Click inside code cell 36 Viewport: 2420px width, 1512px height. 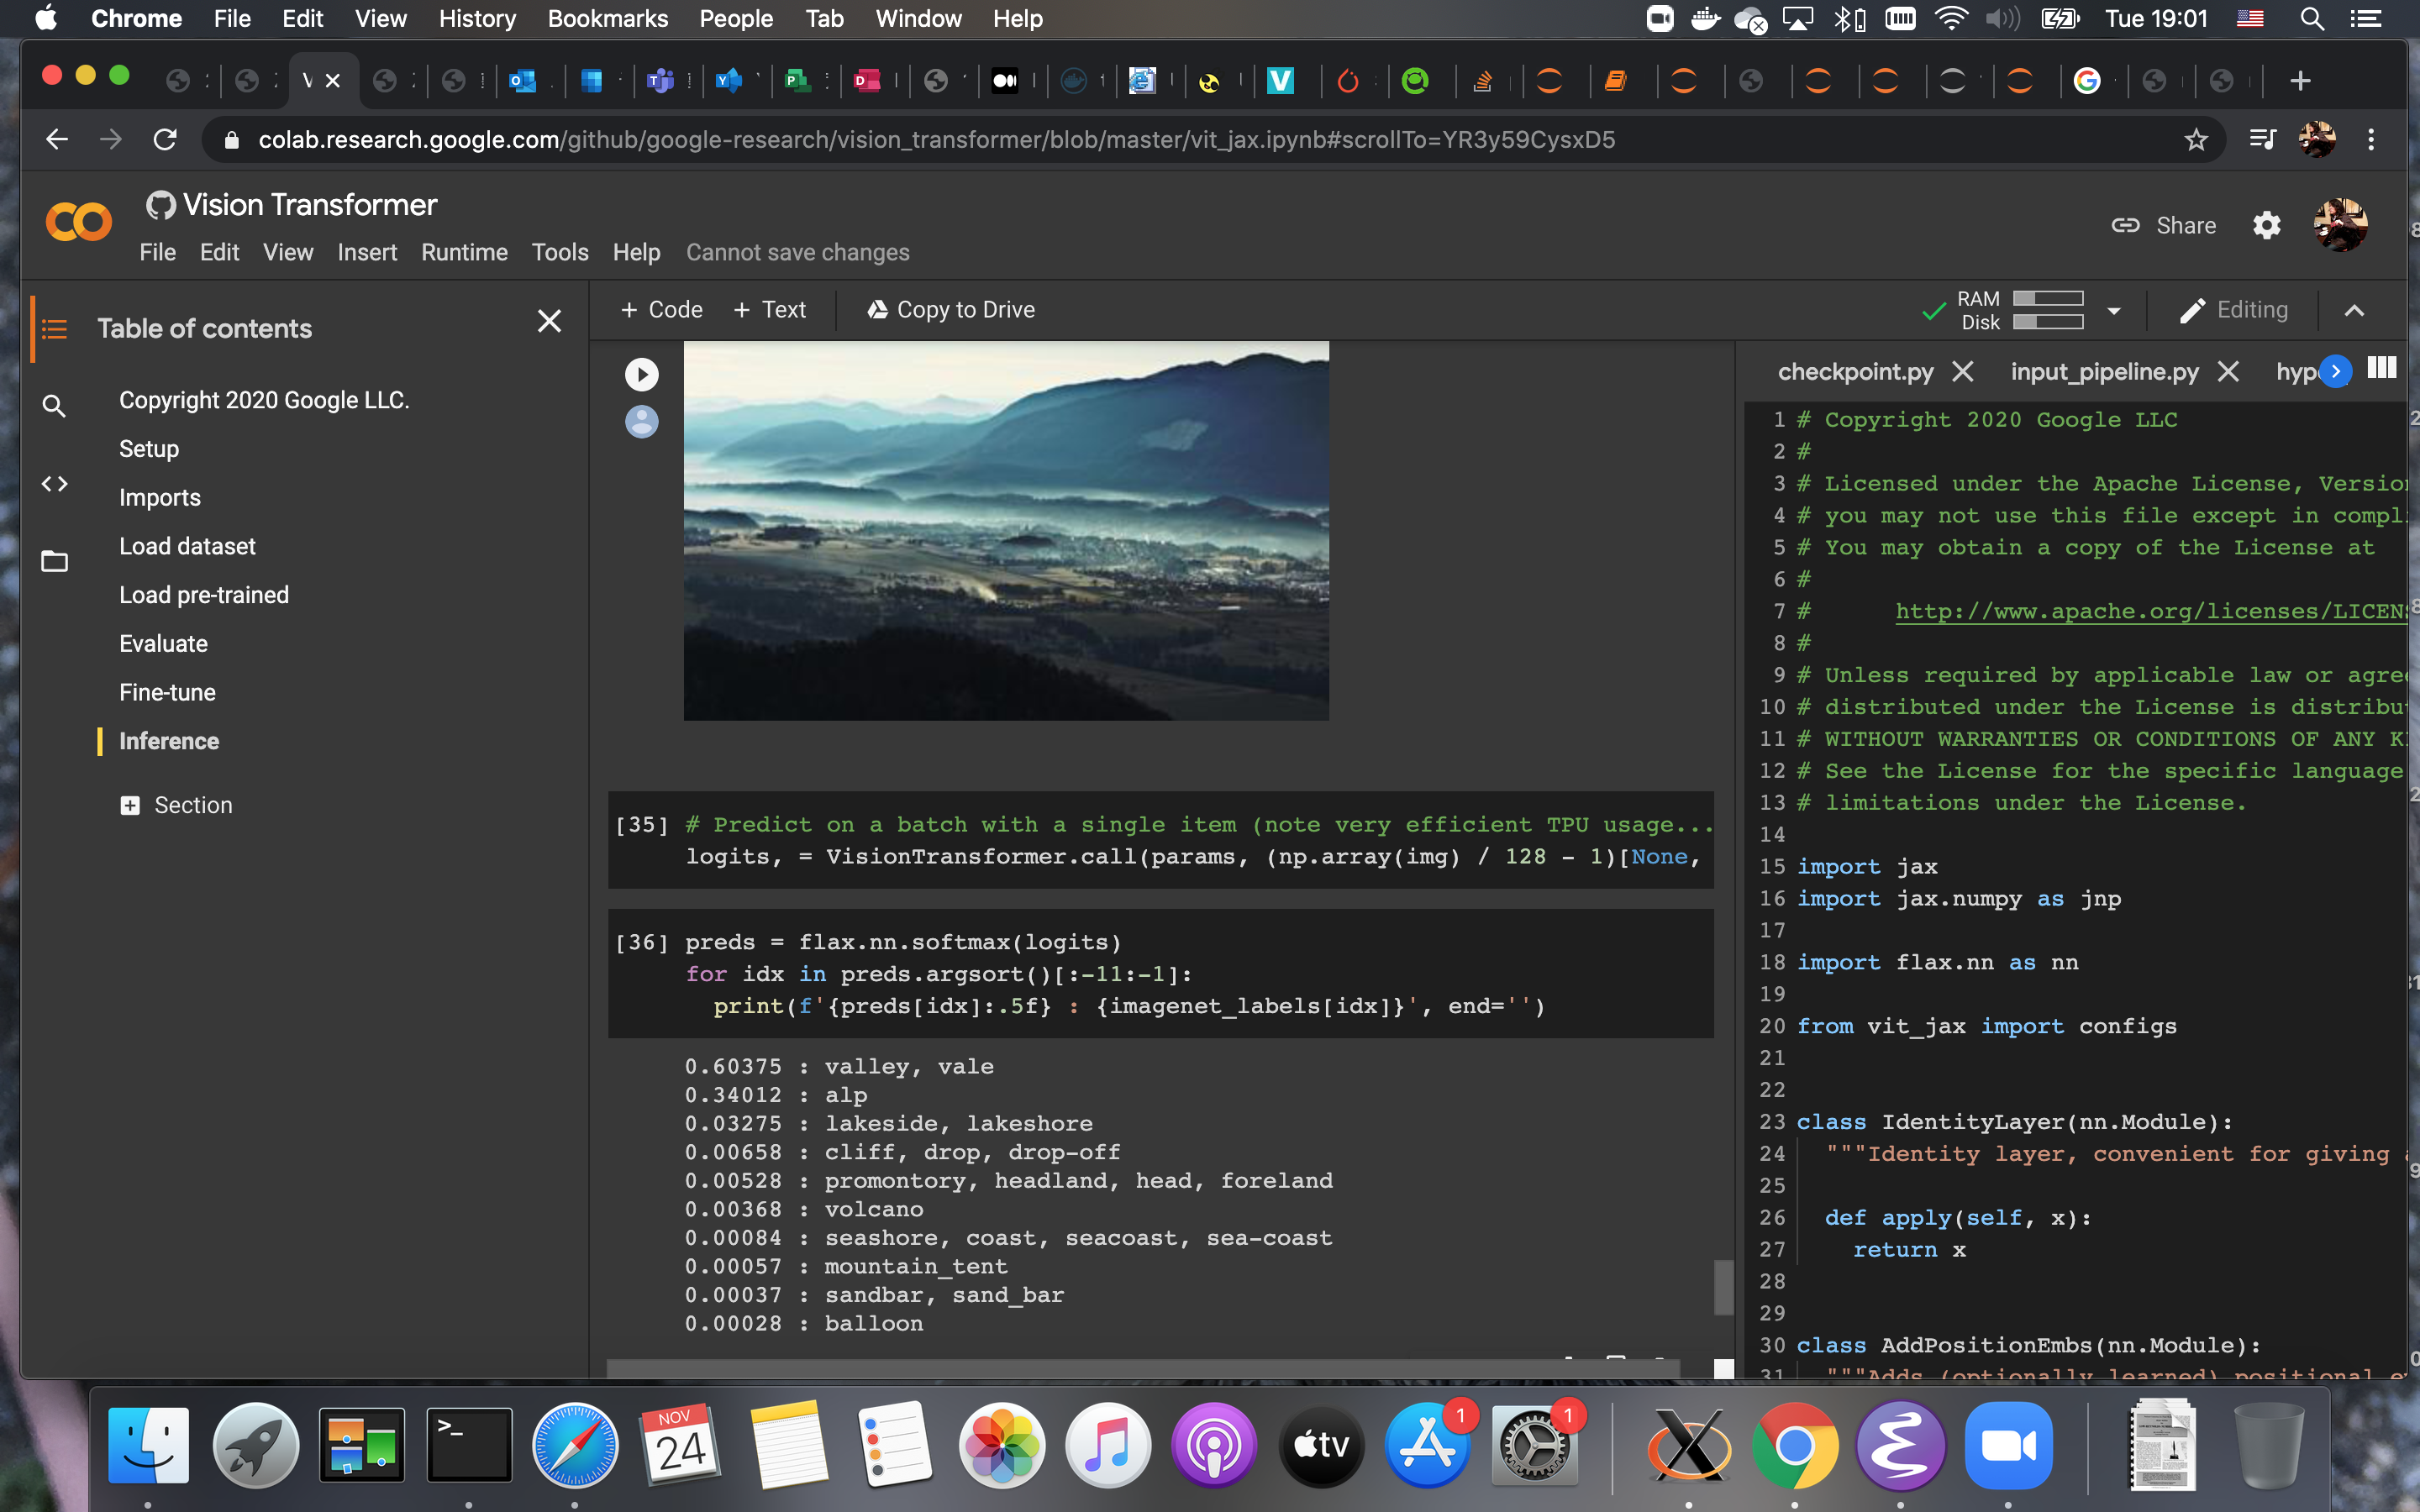point(1160,974)
